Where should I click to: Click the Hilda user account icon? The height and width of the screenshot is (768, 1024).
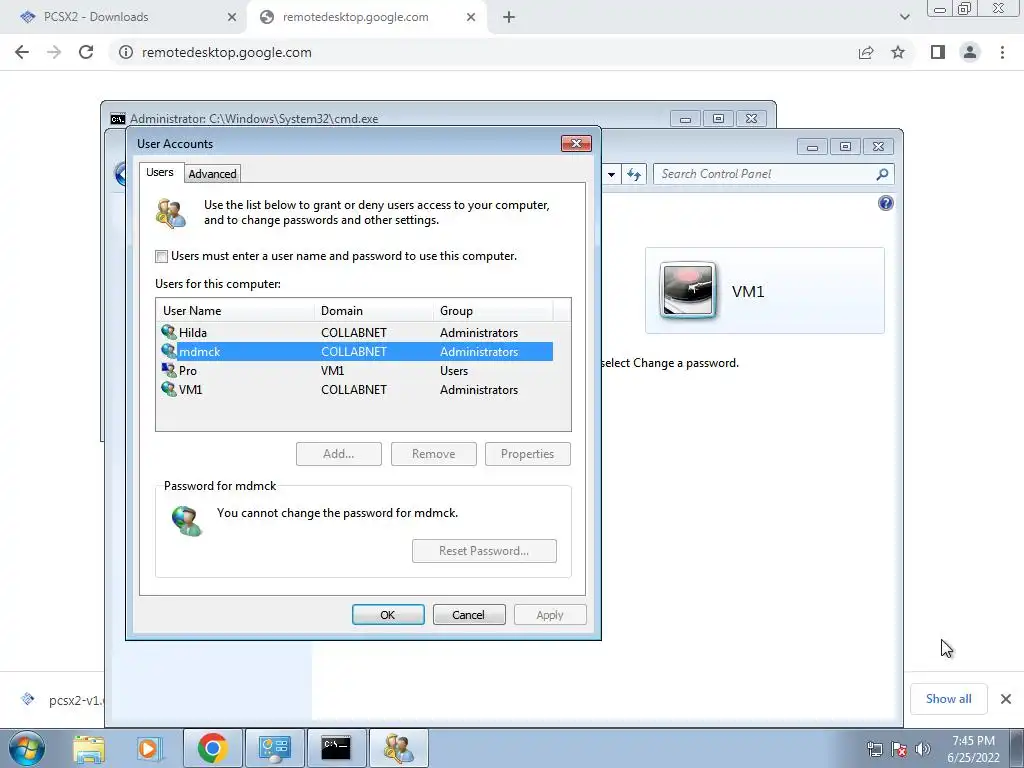168,332
